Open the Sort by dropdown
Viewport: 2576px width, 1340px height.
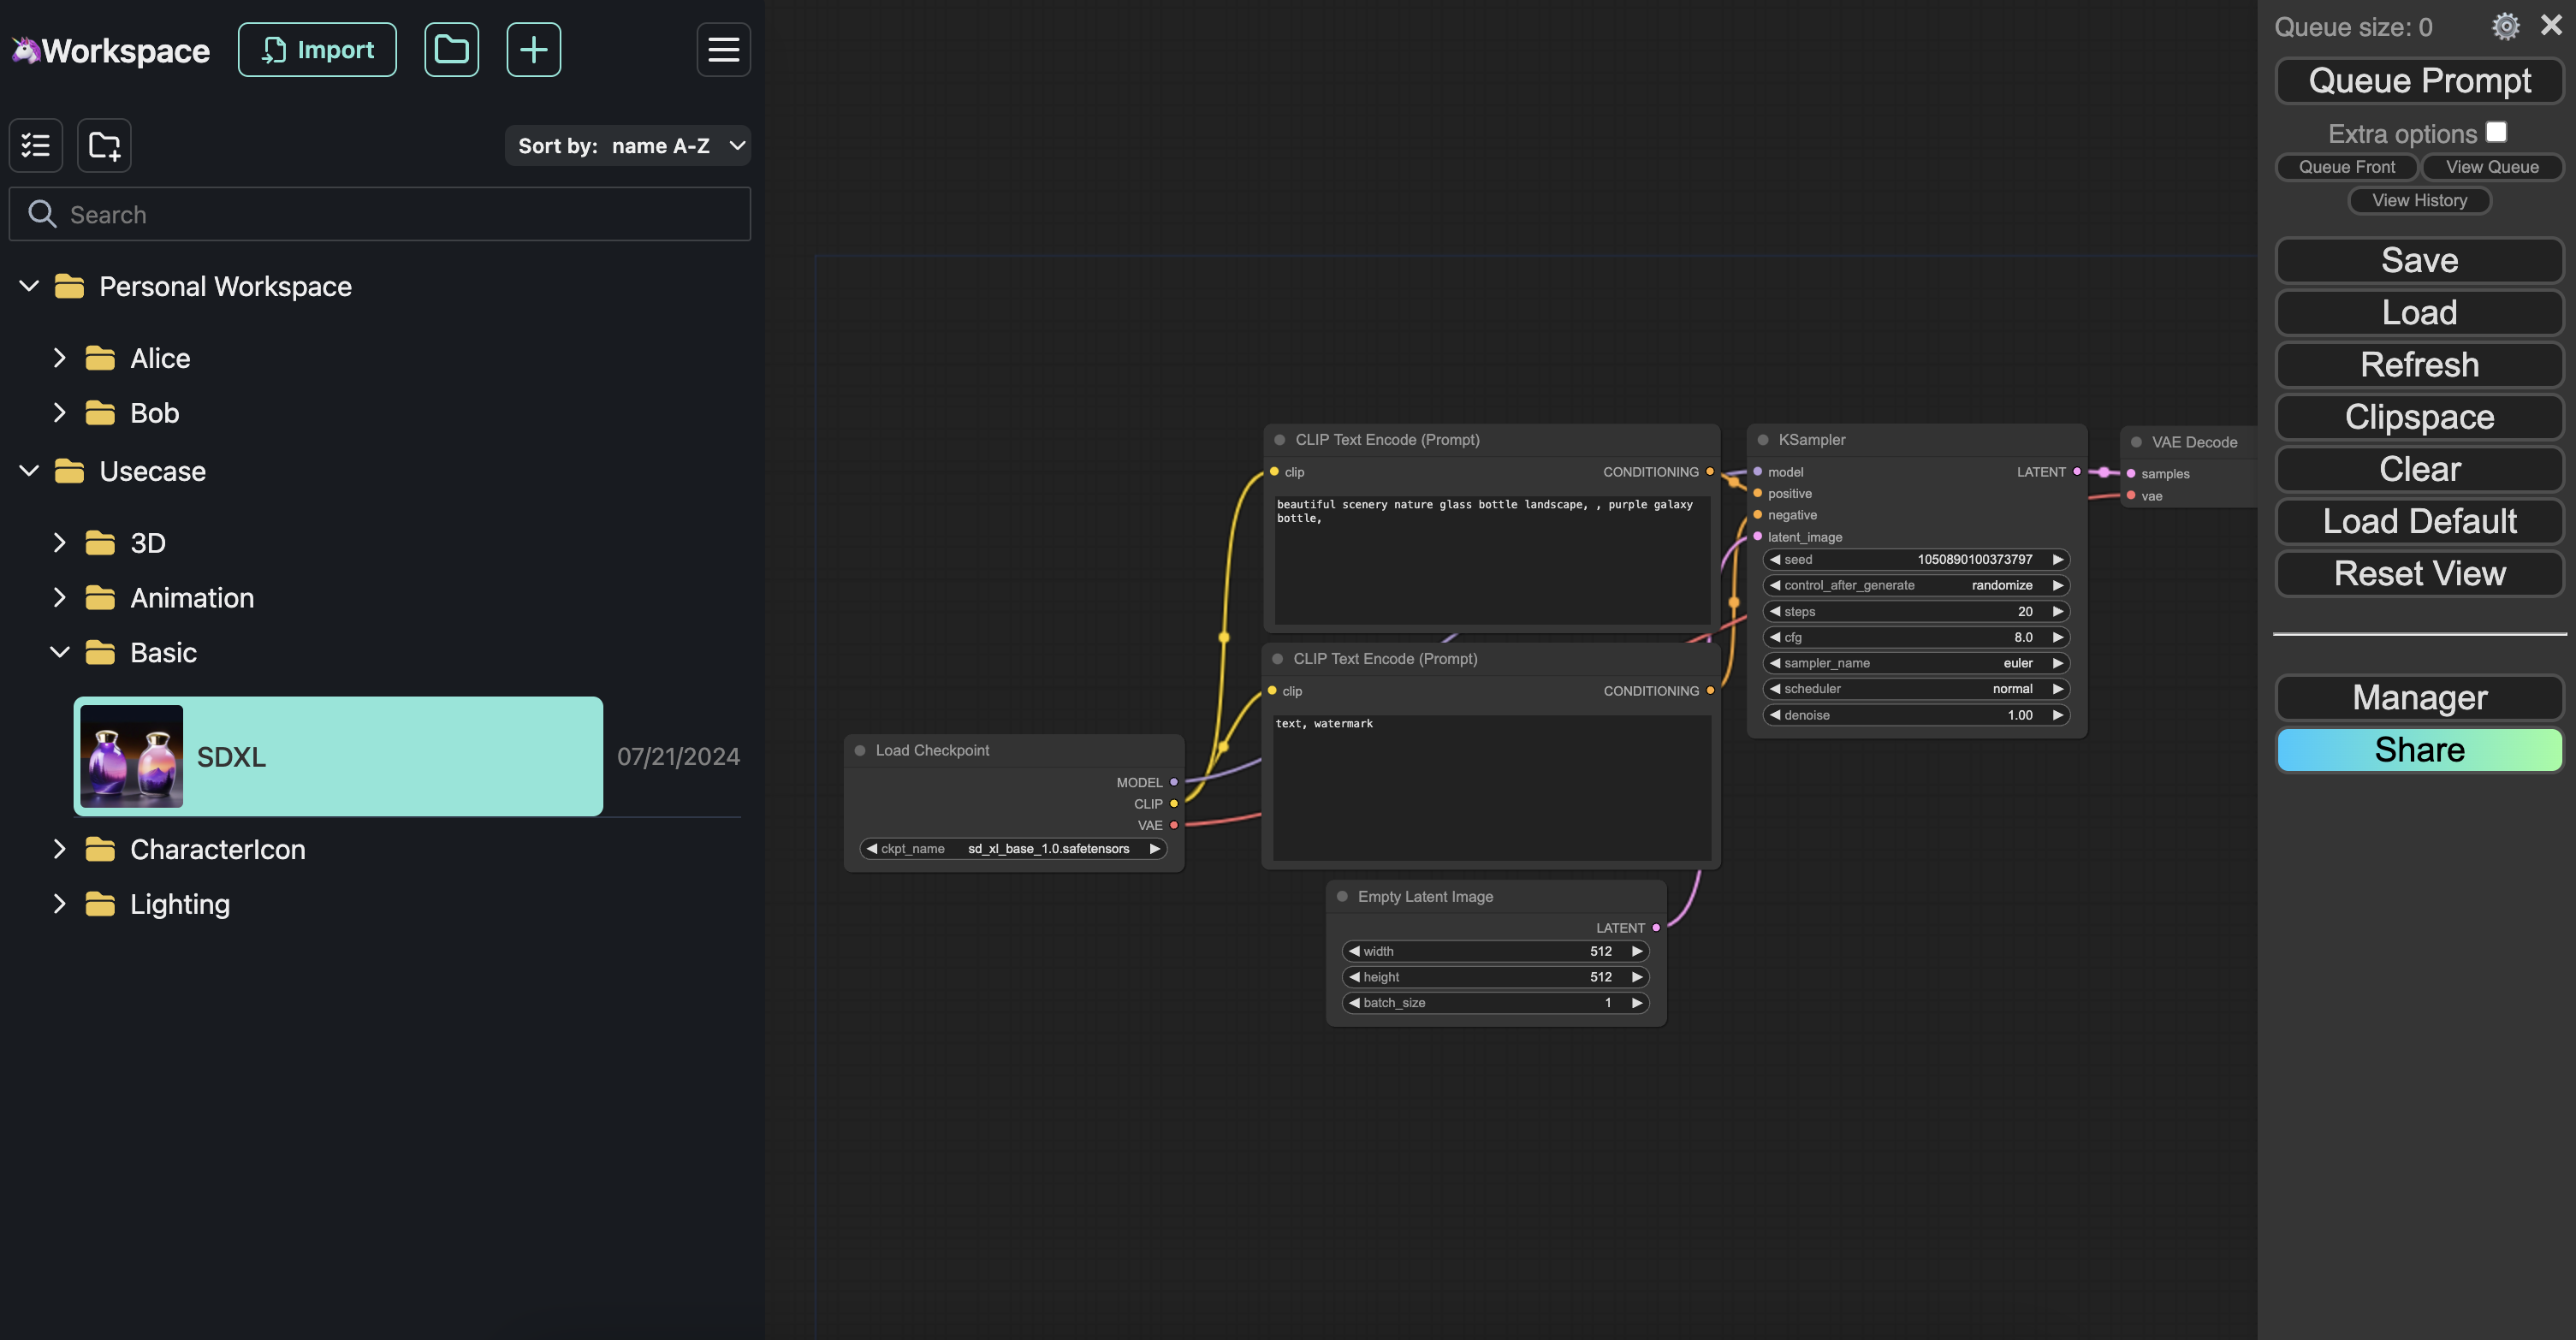tap(628, 145)
